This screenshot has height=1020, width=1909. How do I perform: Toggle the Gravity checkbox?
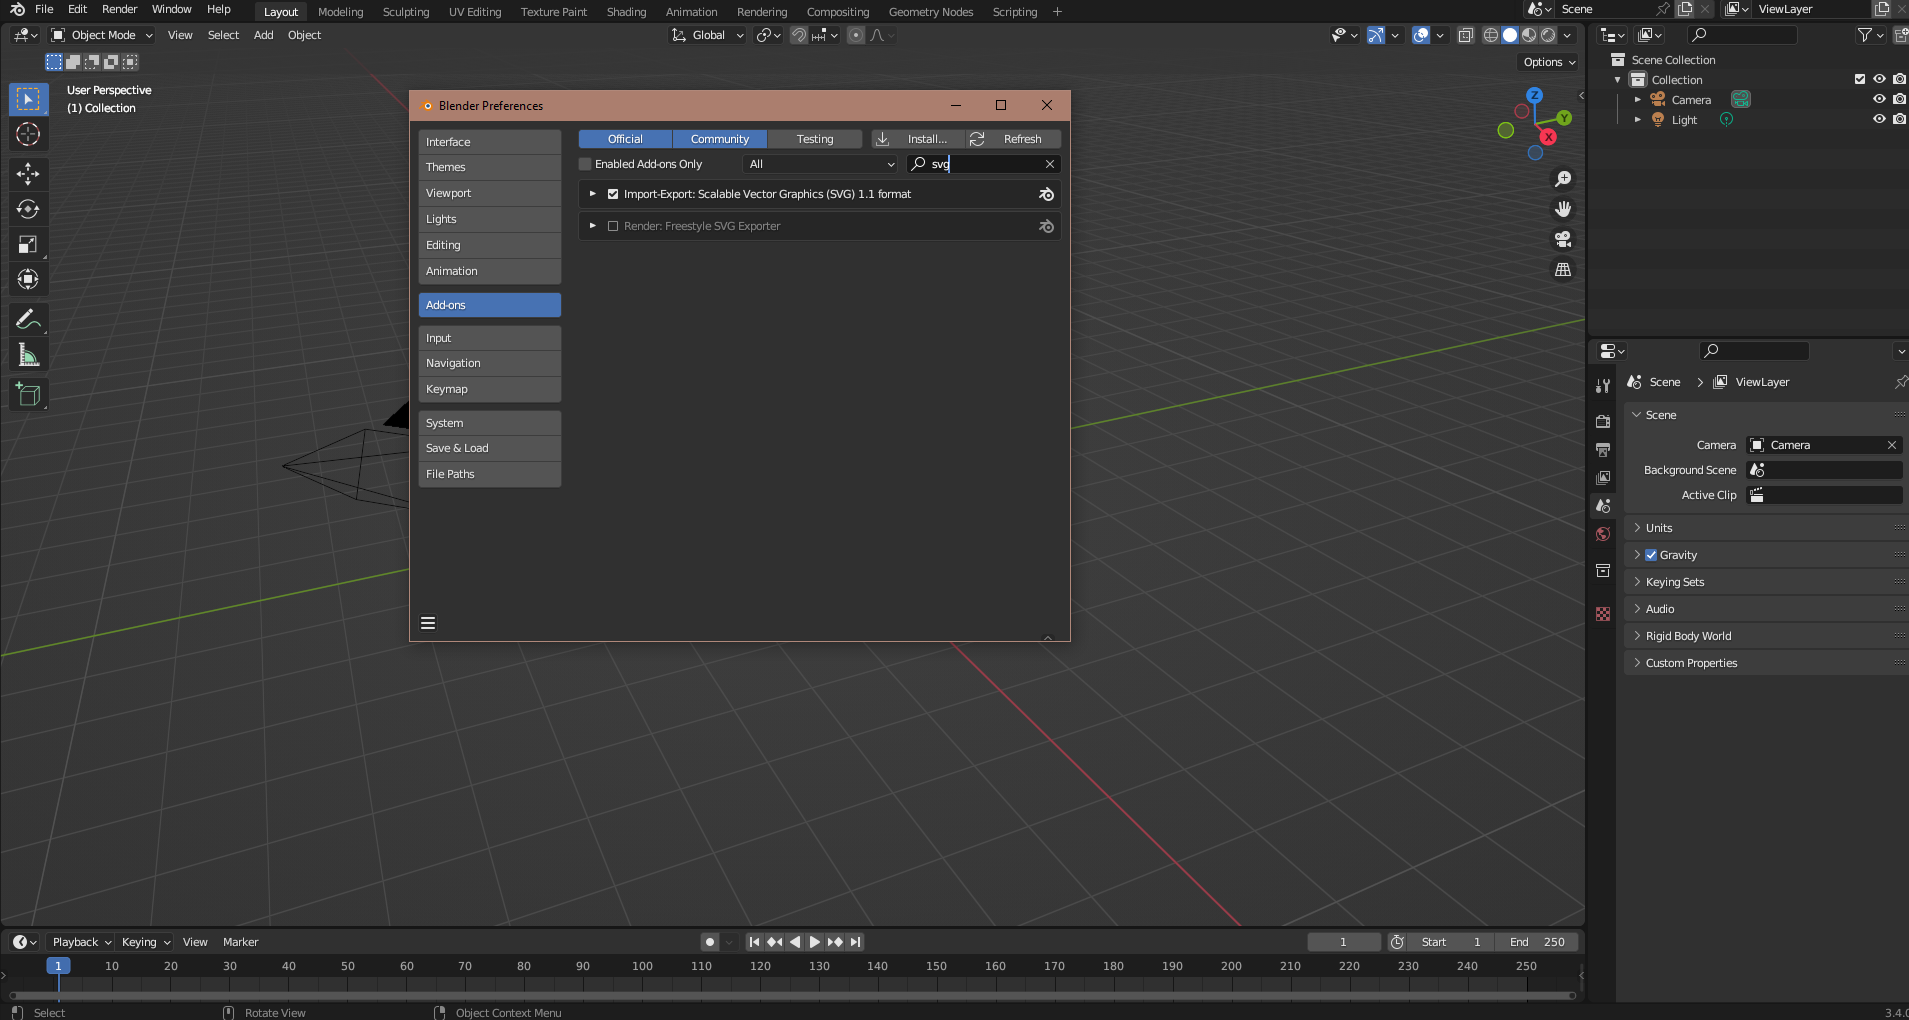(1652, 555)
